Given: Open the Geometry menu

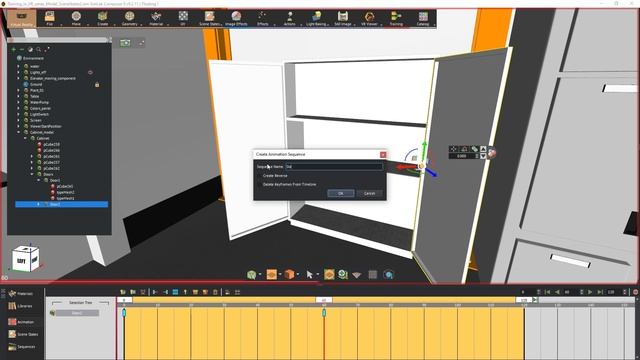Looking at the screenshot, I should (129, 18).
